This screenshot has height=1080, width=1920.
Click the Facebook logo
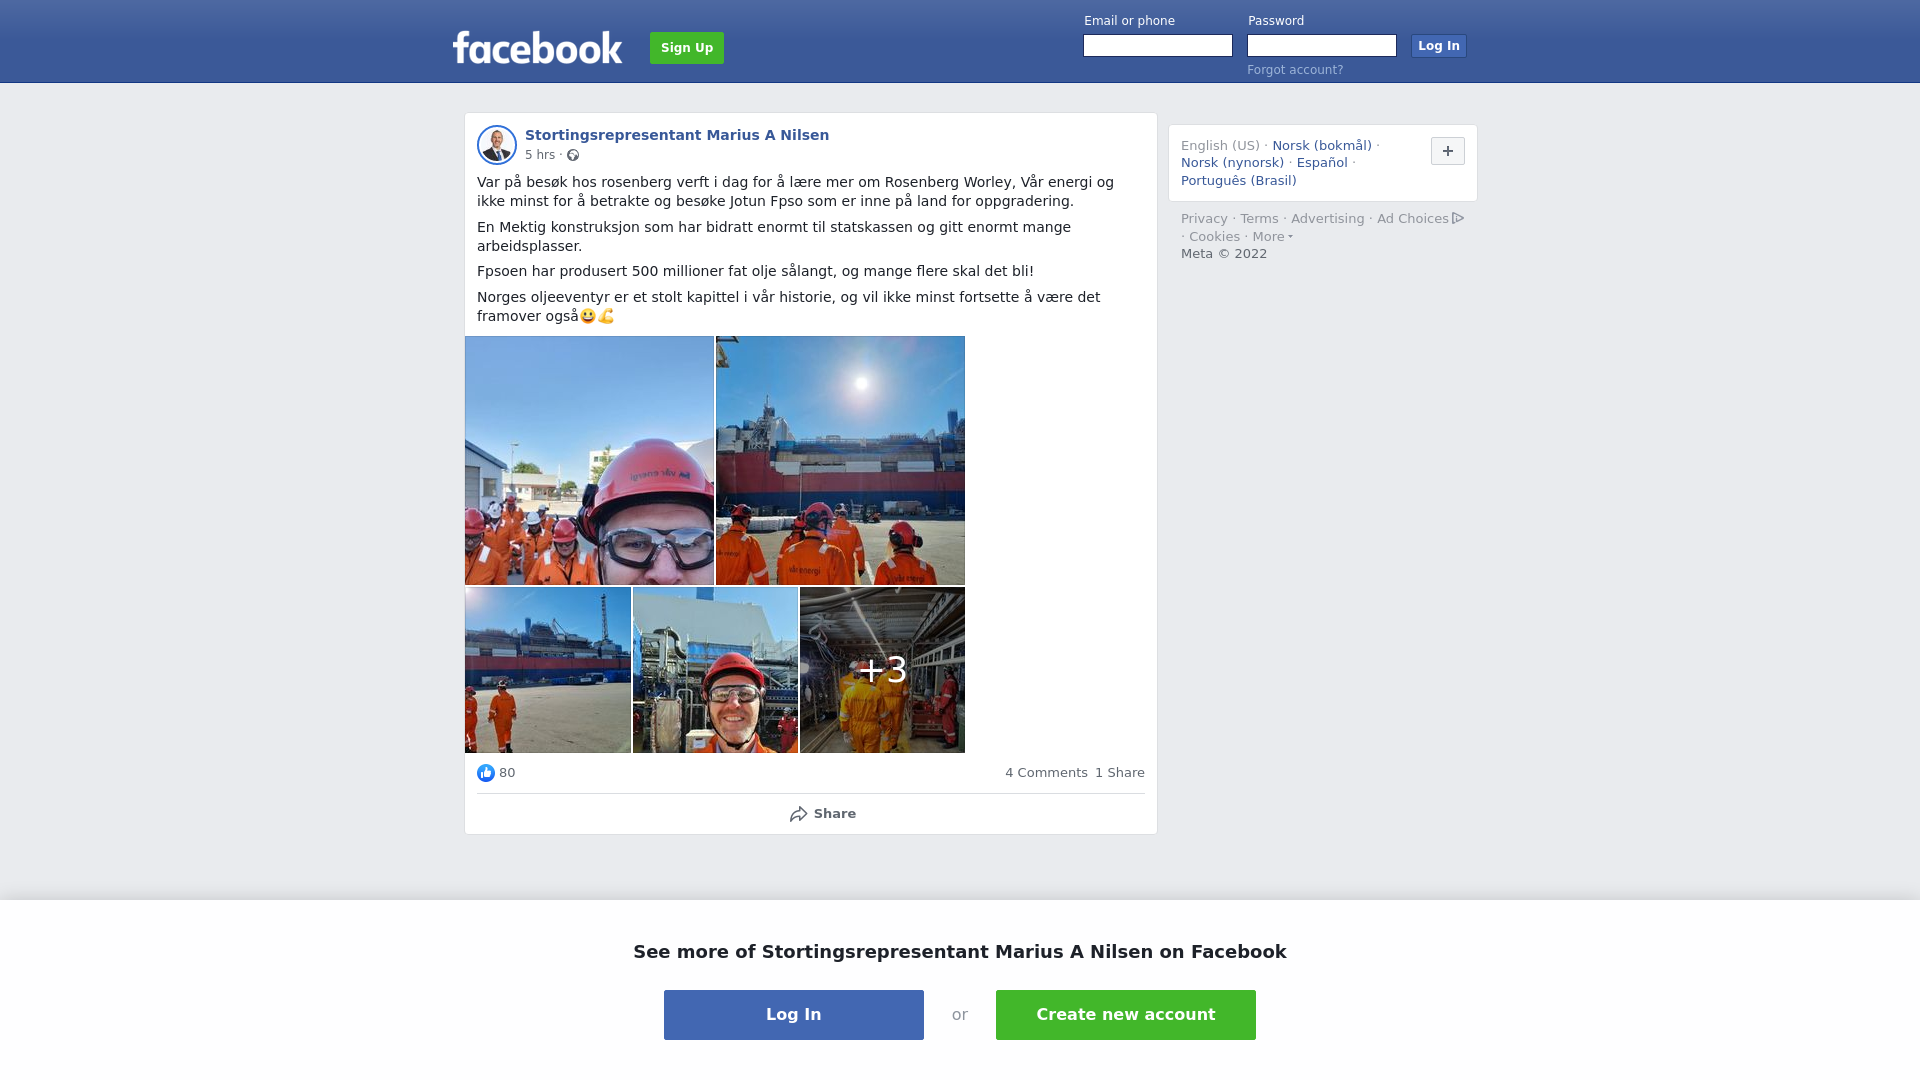pyautogui.click(x=537, y=47)
